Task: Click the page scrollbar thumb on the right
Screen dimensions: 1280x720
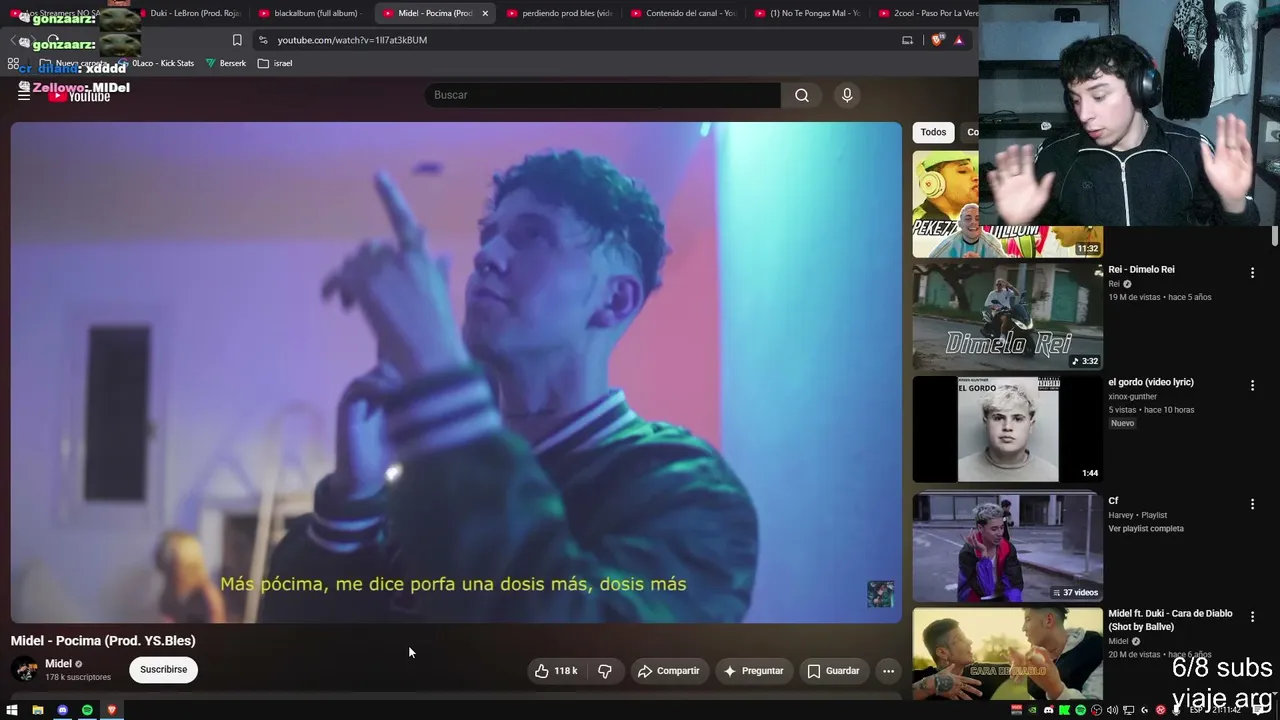Action: [x=1275, y=236]
